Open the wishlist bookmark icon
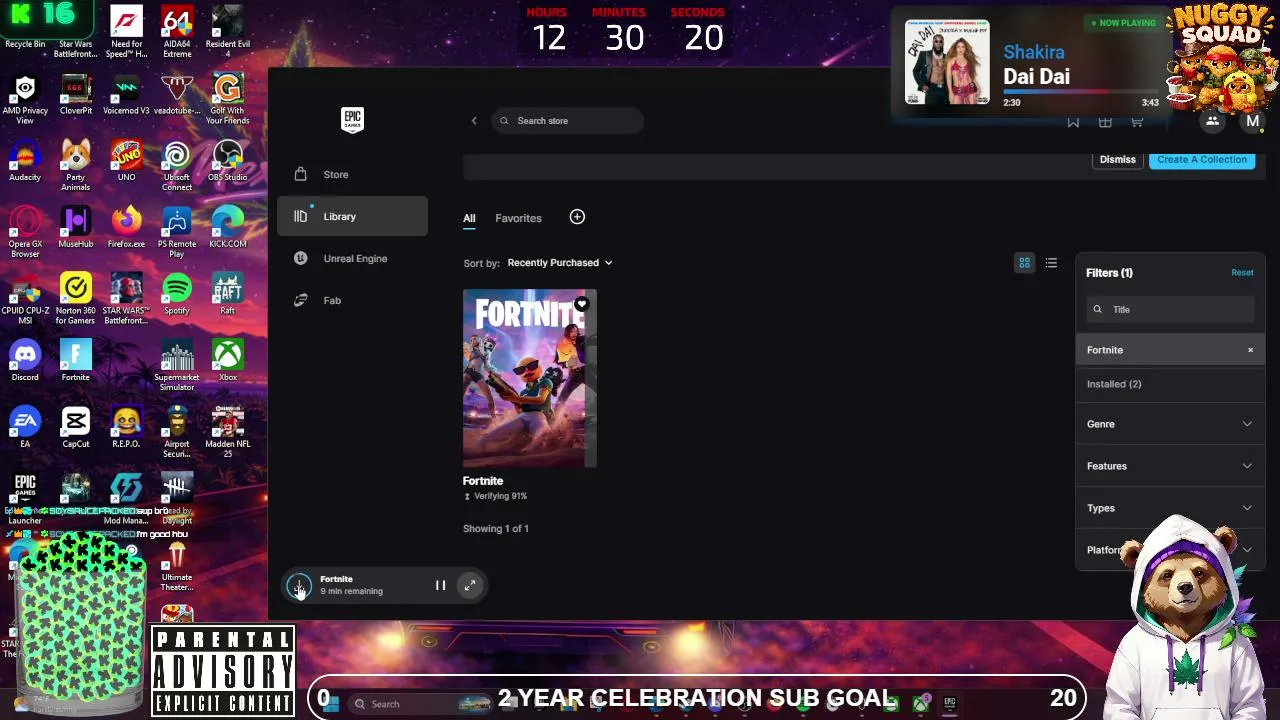Viewport: 1280px width, 720px height. pos(1073,122)
